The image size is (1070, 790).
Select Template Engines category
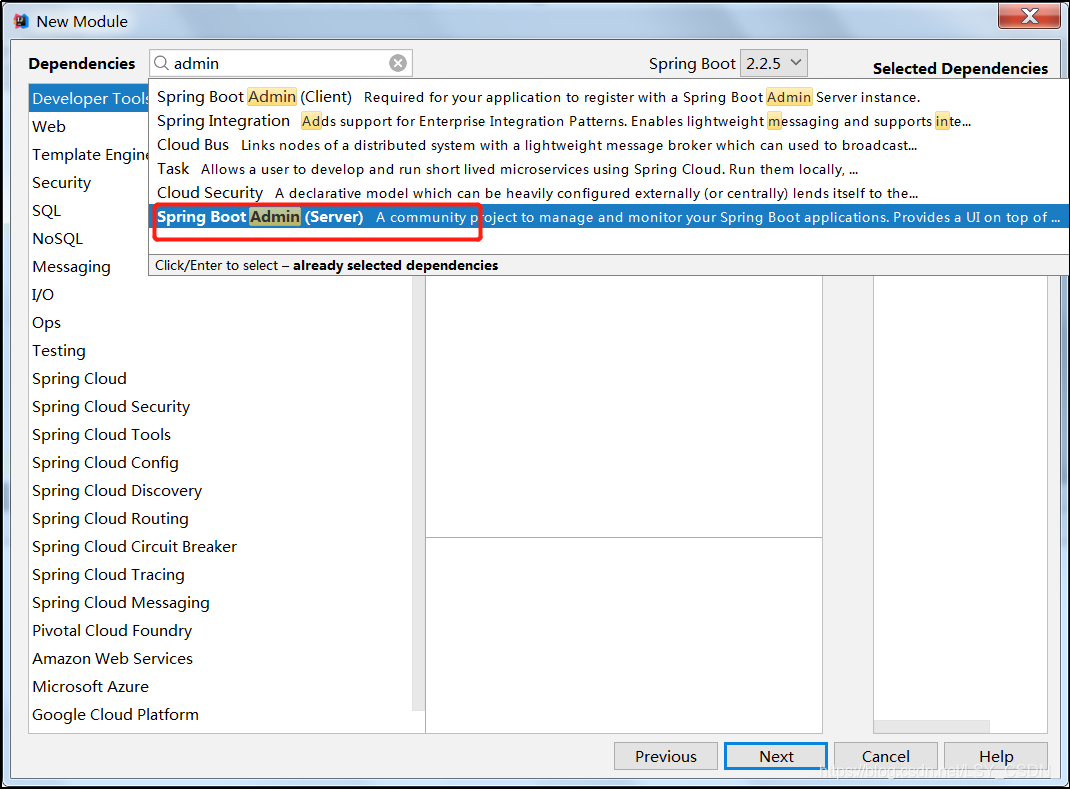coord(89,154)
